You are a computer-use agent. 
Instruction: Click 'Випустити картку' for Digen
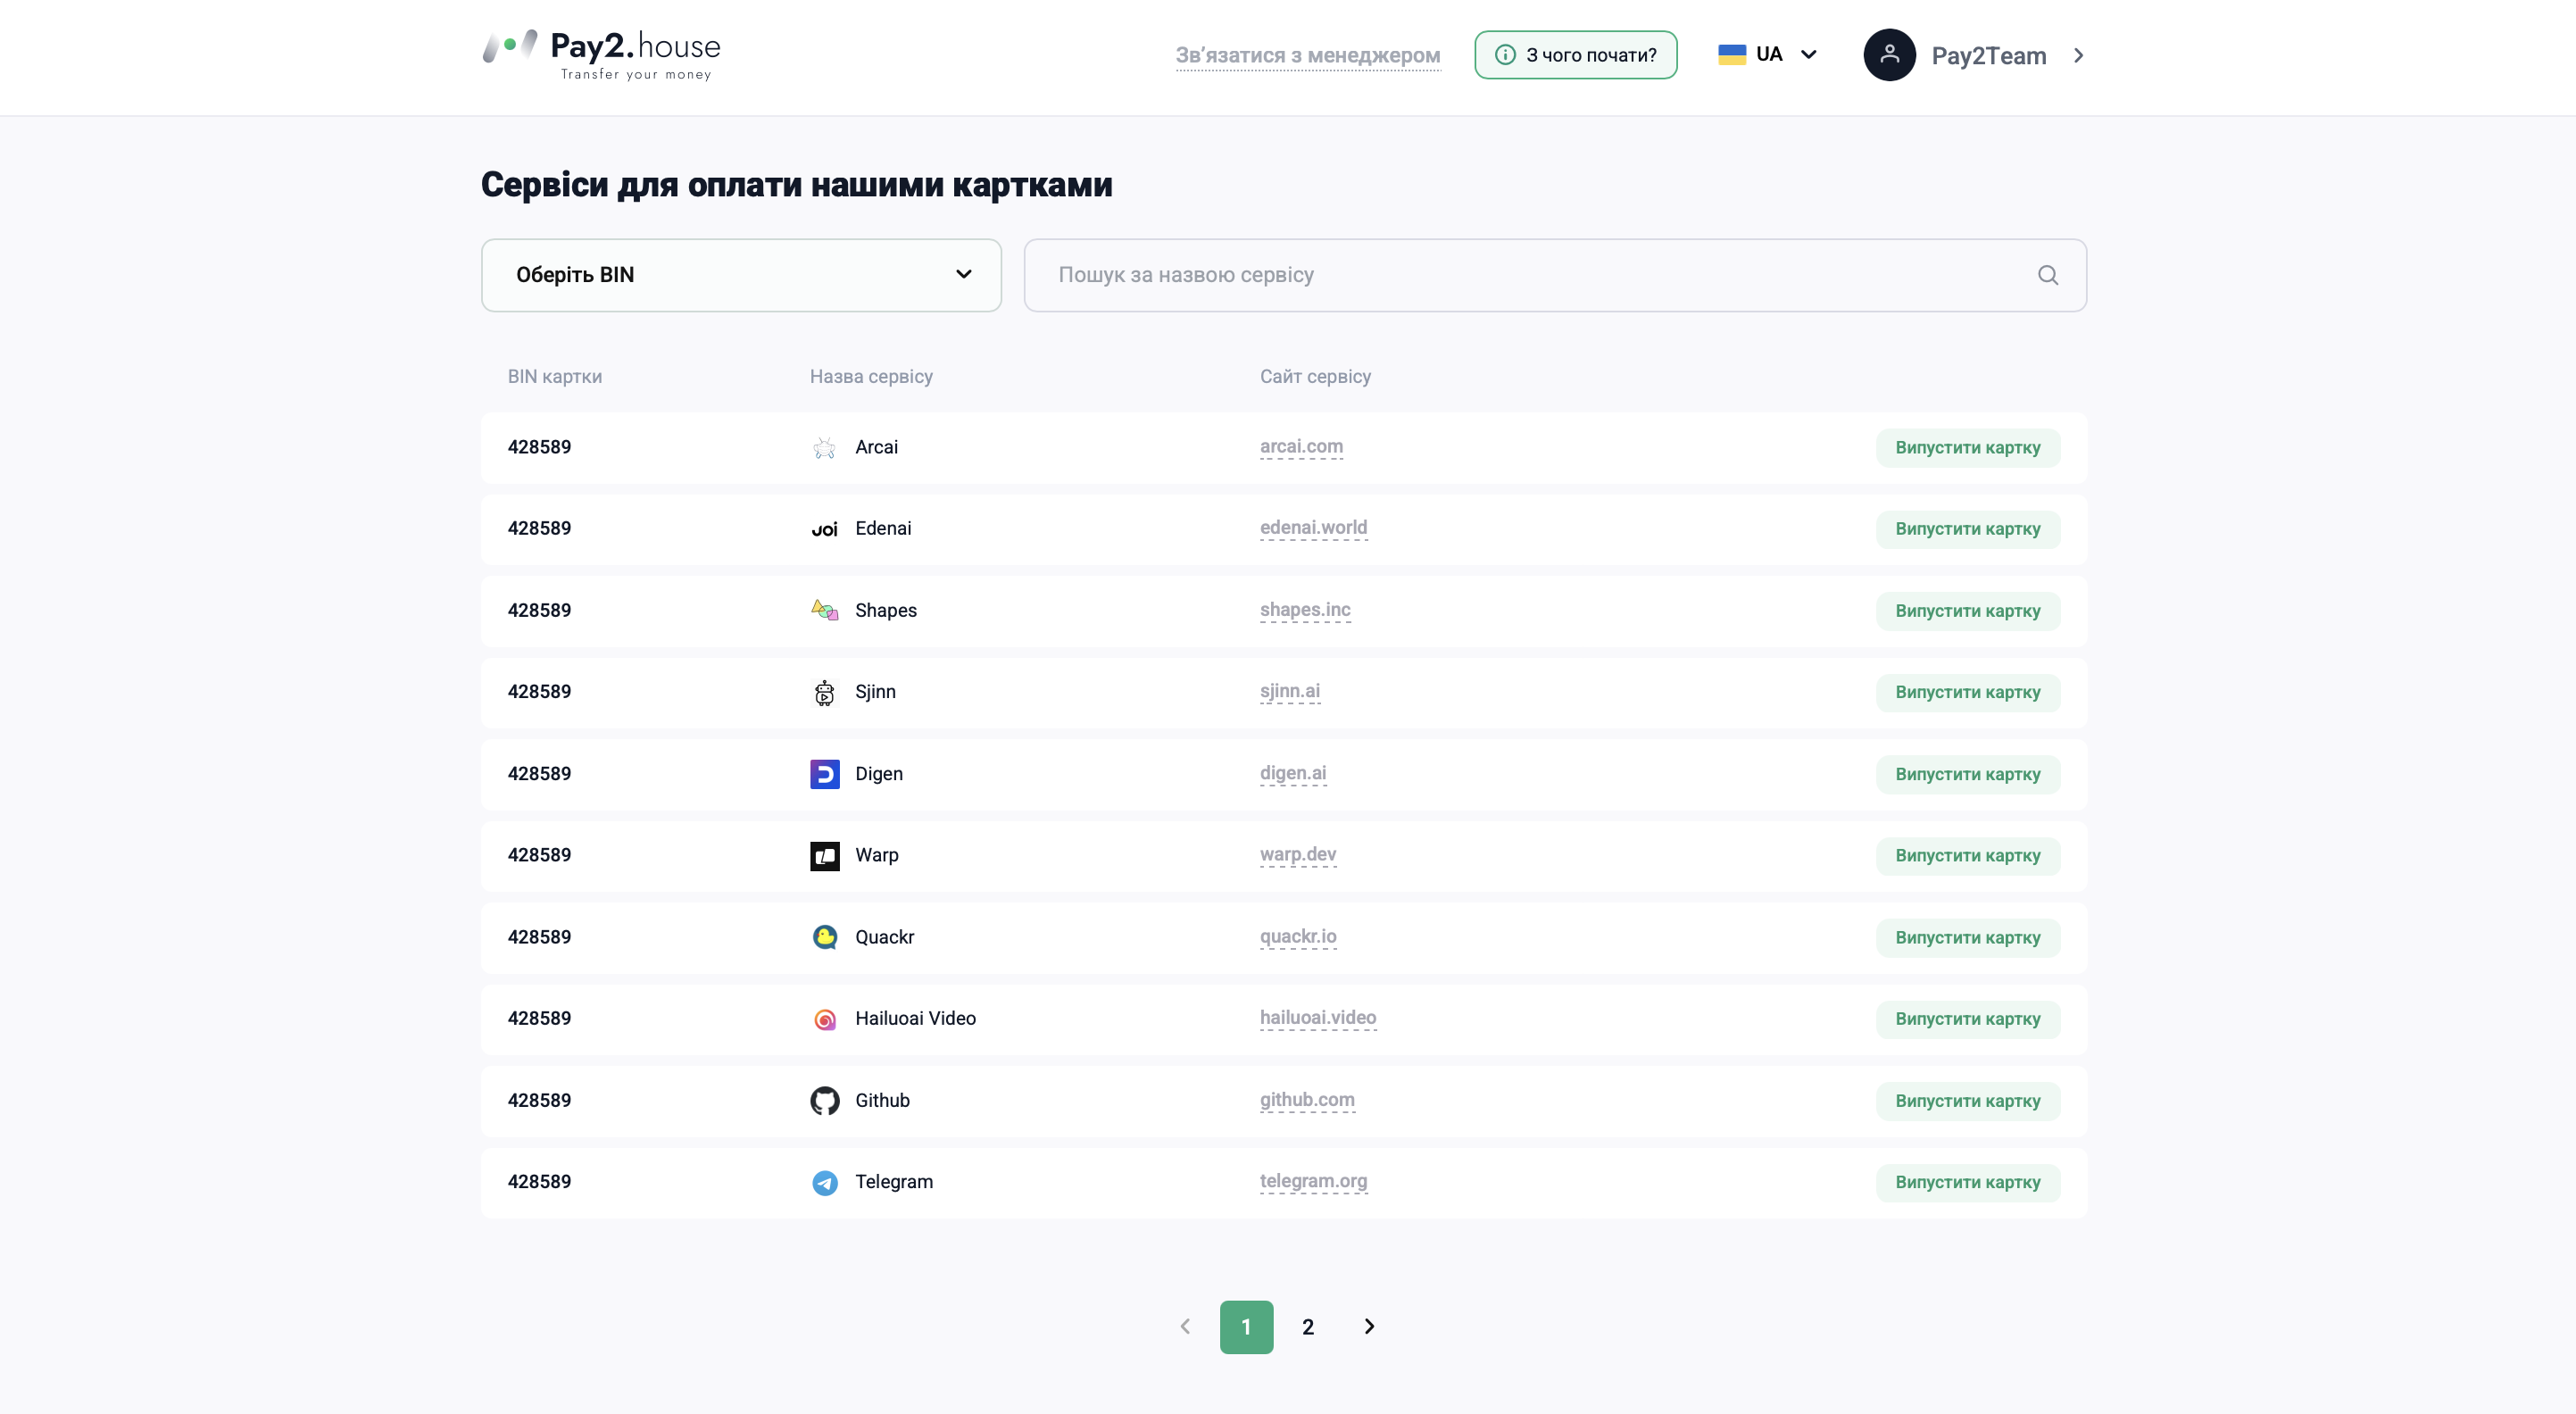(x=1967, y=774)
